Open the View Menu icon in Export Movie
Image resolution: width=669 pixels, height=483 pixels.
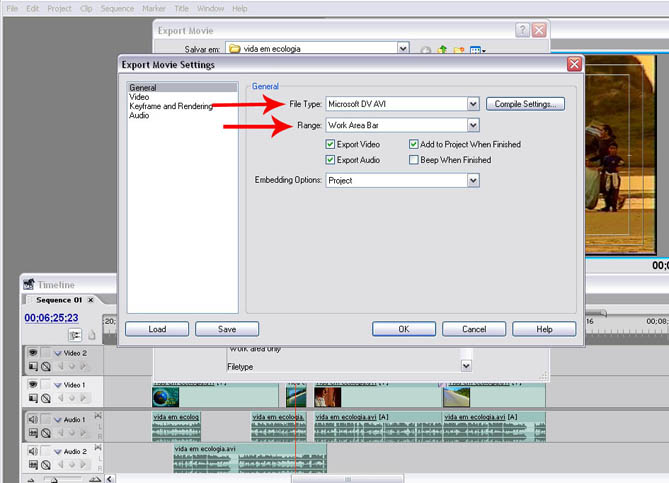477,49
